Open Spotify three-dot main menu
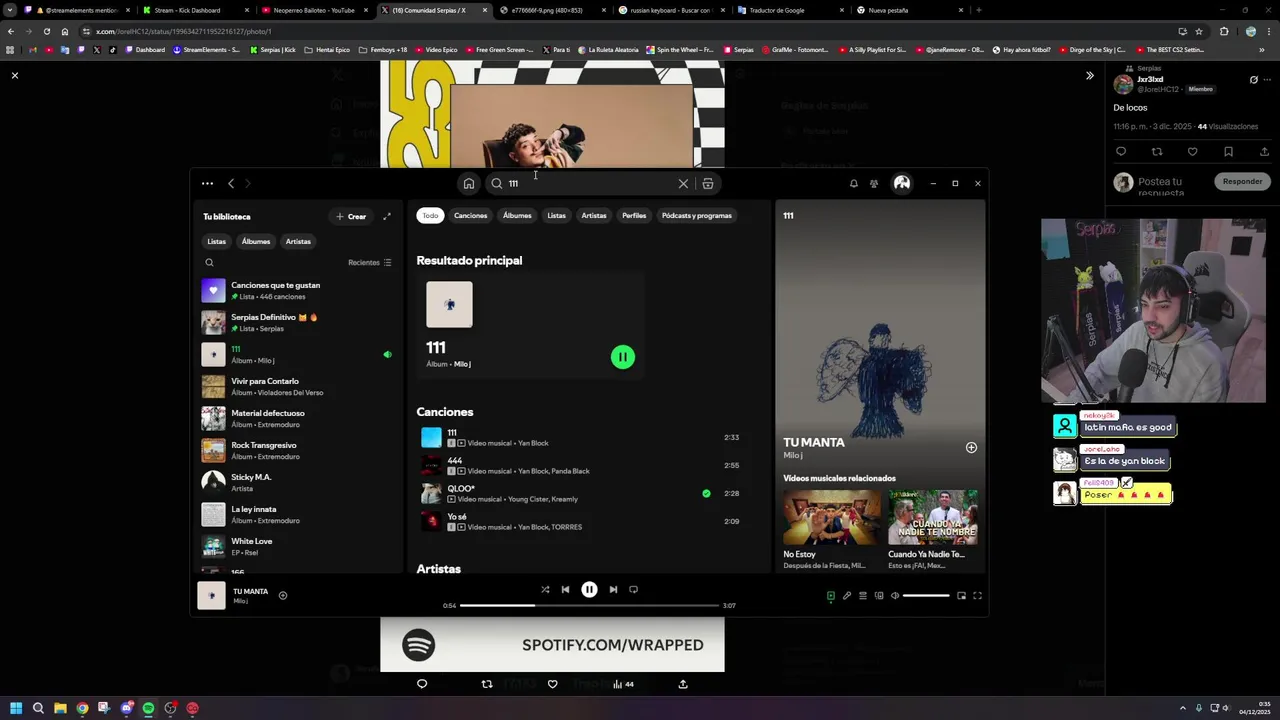The image size is (1280, 720). coord(207,183)
